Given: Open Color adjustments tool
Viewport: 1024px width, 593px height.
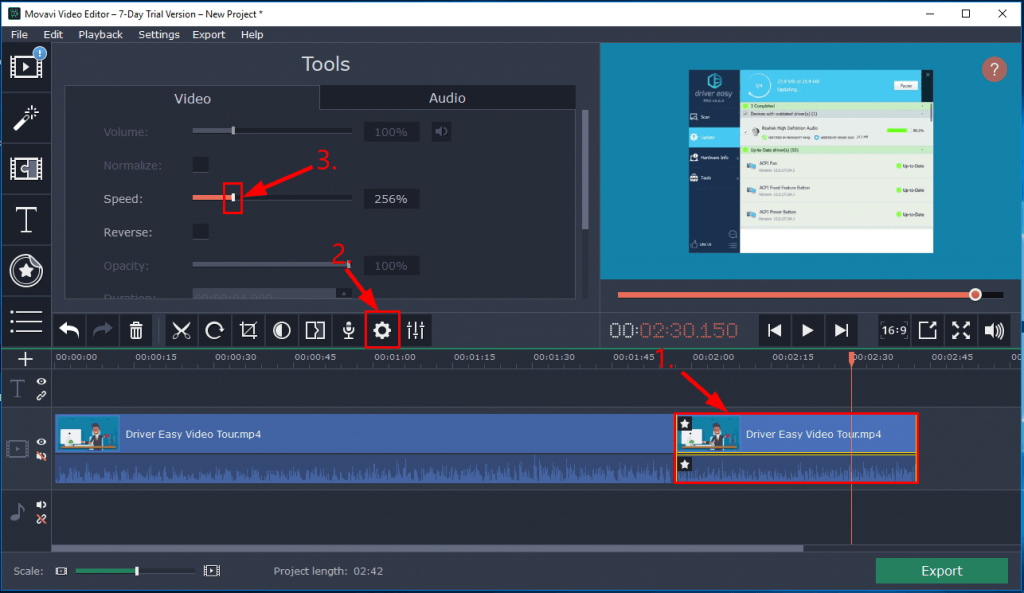Looking at the screenshot, I should pyautogui.click(x=281, y=330).
